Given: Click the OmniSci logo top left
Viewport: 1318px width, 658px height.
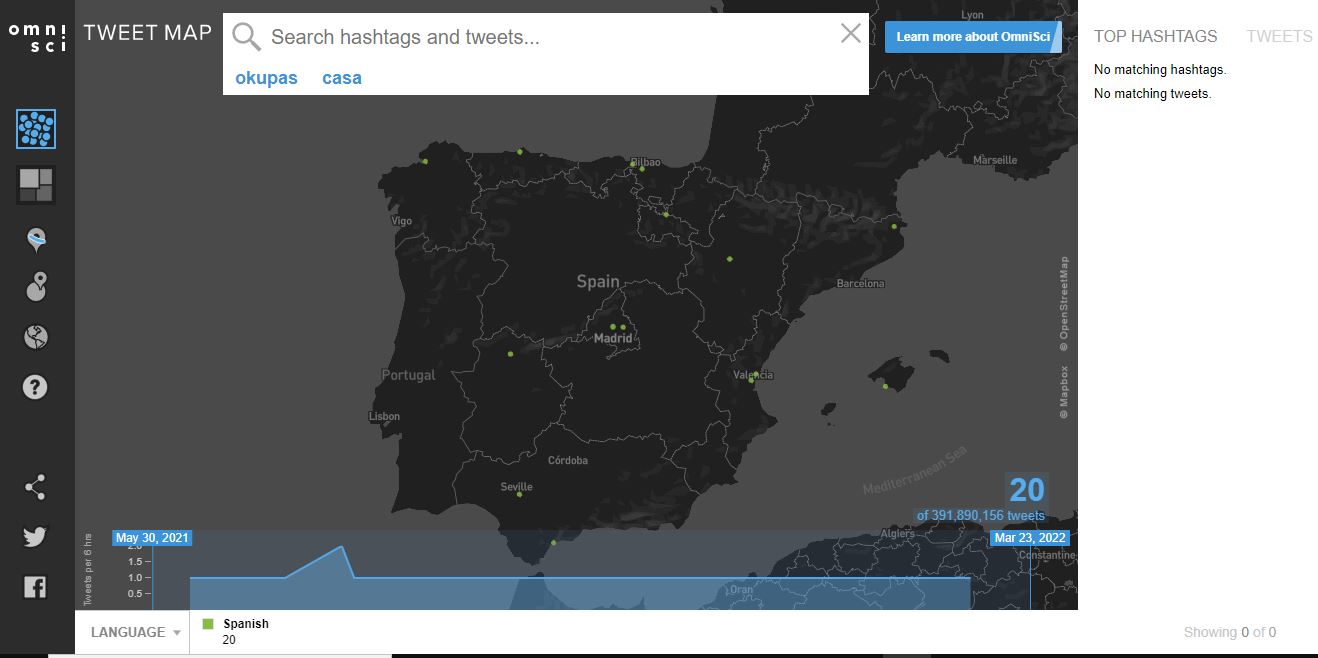Looking at the screenshot, I should [x=36, y=36].
